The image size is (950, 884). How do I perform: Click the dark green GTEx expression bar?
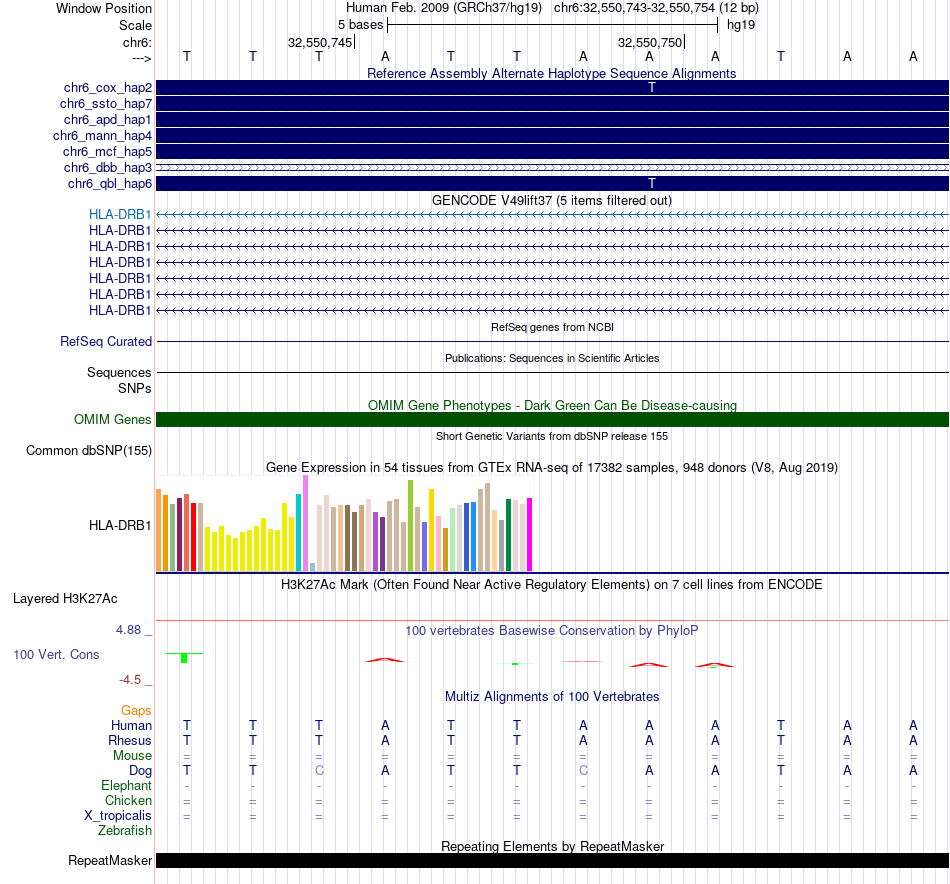click(508, 535)
